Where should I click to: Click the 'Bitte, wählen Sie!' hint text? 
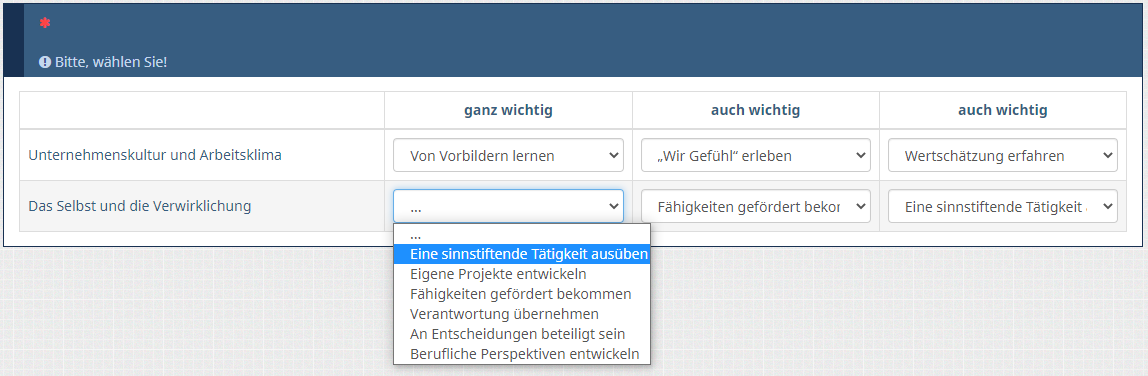(111, 62)
